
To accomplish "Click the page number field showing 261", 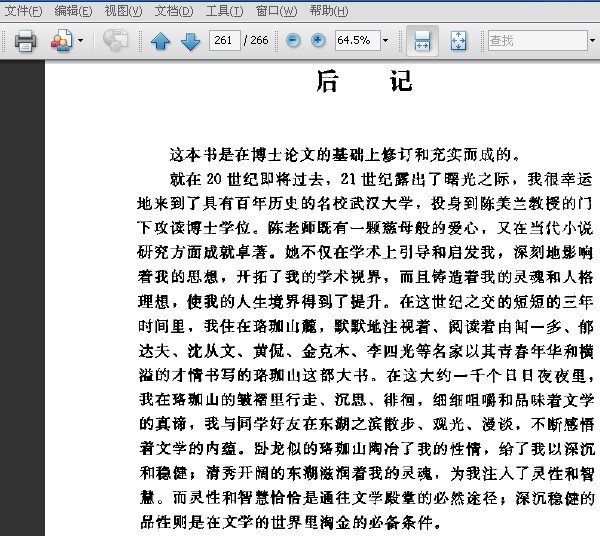I will click(x=225, y=40).
